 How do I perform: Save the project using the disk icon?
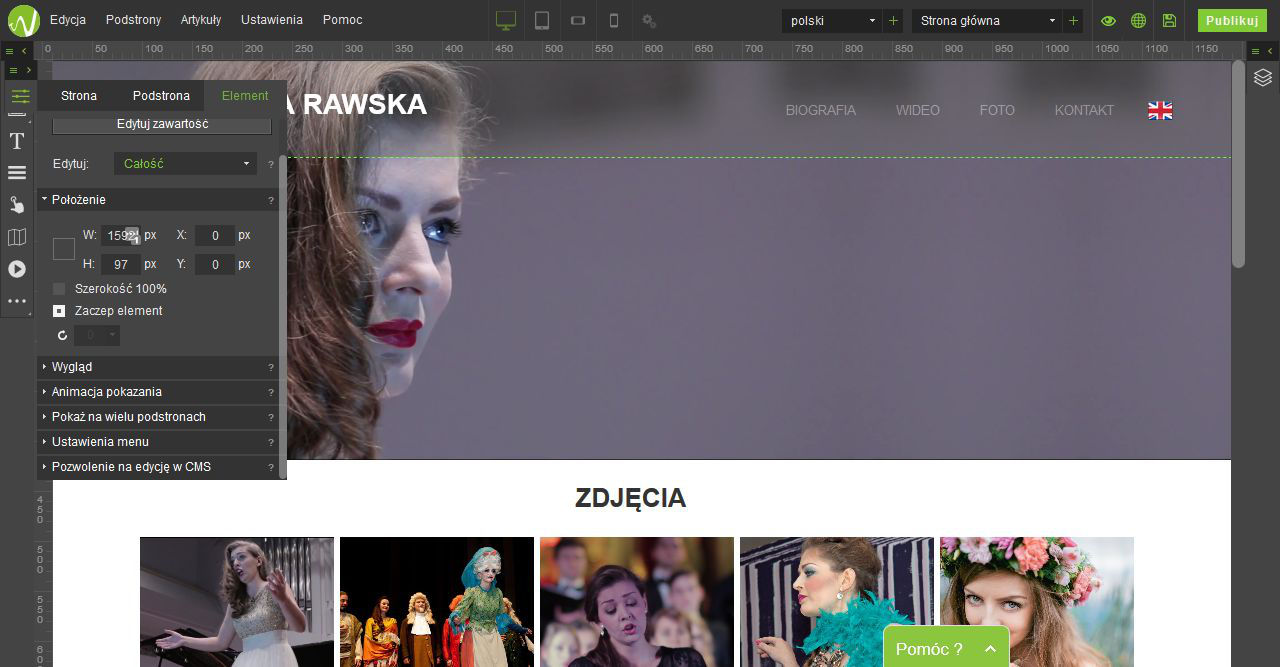point(1168,19)
